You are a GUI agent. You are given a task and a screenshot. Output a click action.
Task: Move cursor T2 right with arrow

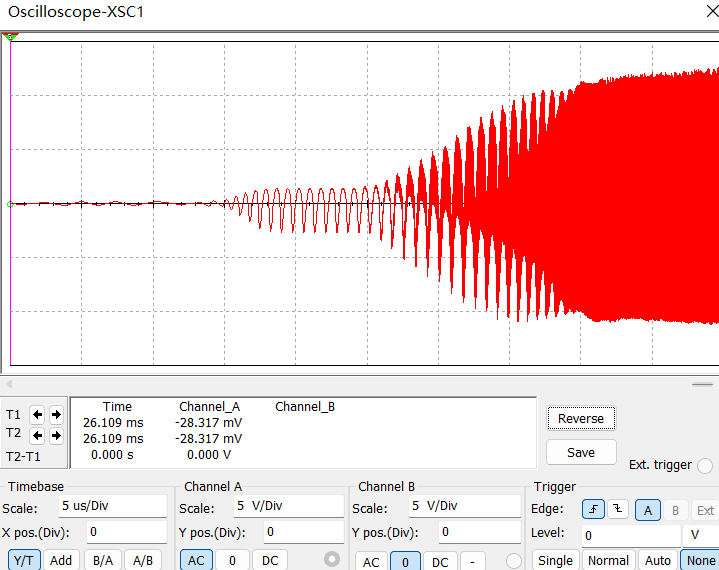click(56, 435)
